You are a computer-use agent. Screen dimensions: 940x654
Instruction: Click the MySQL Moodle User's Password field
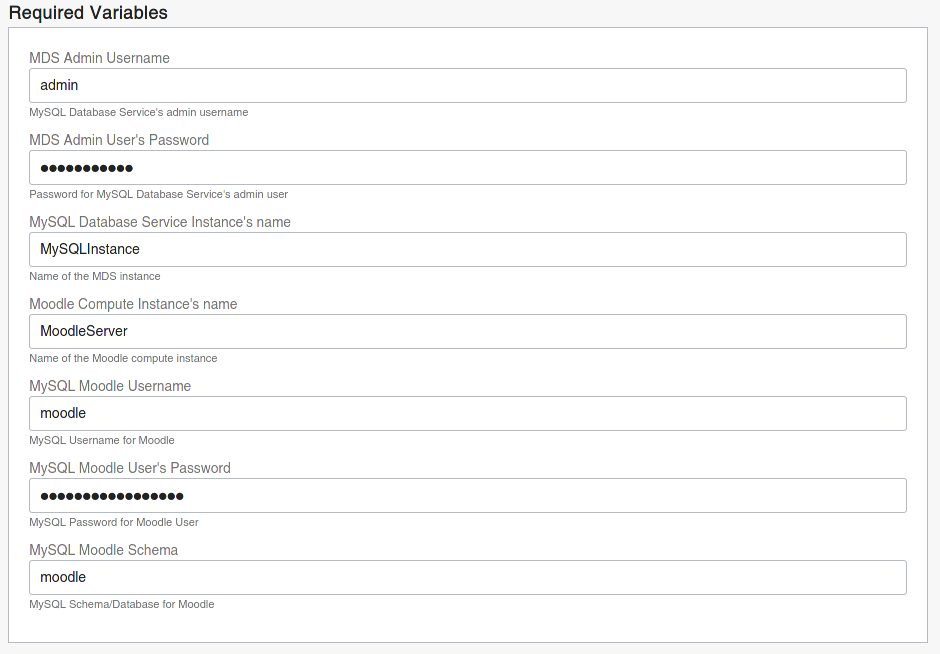click(x=468, y=496)
